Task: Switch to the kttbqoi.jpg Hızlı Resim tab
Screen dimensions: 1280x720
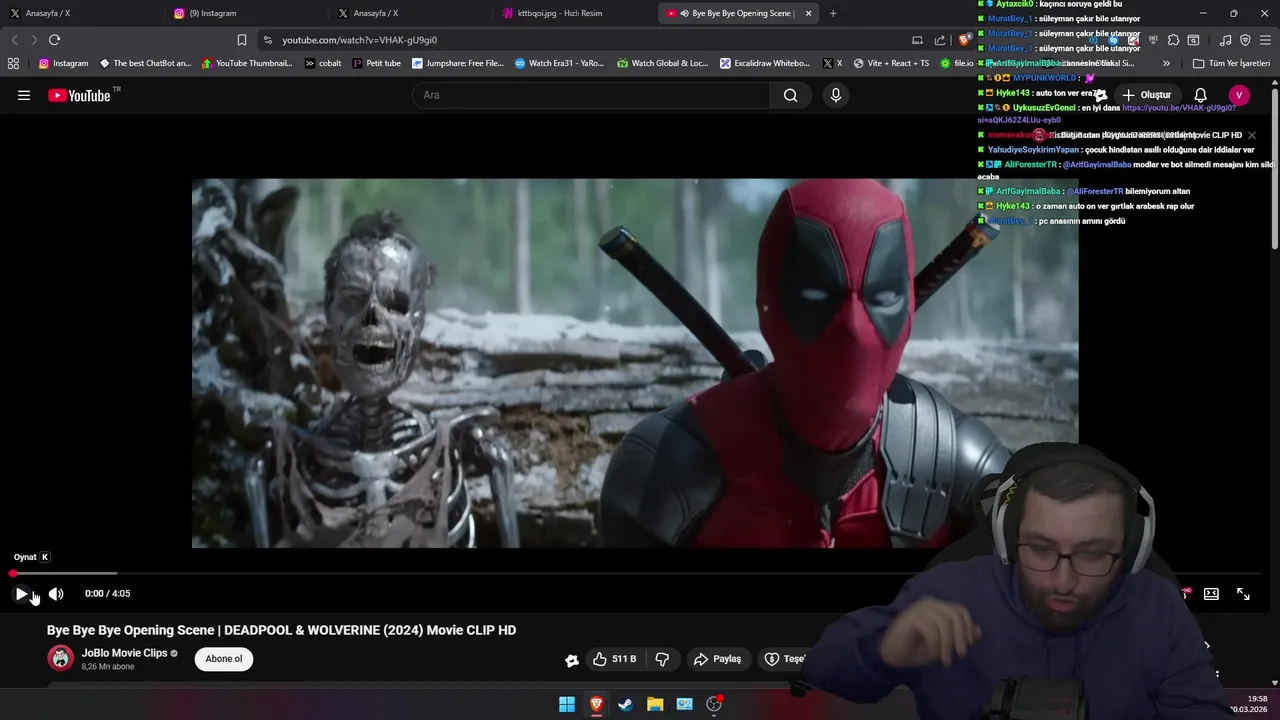Action: (x=573, y=13)
